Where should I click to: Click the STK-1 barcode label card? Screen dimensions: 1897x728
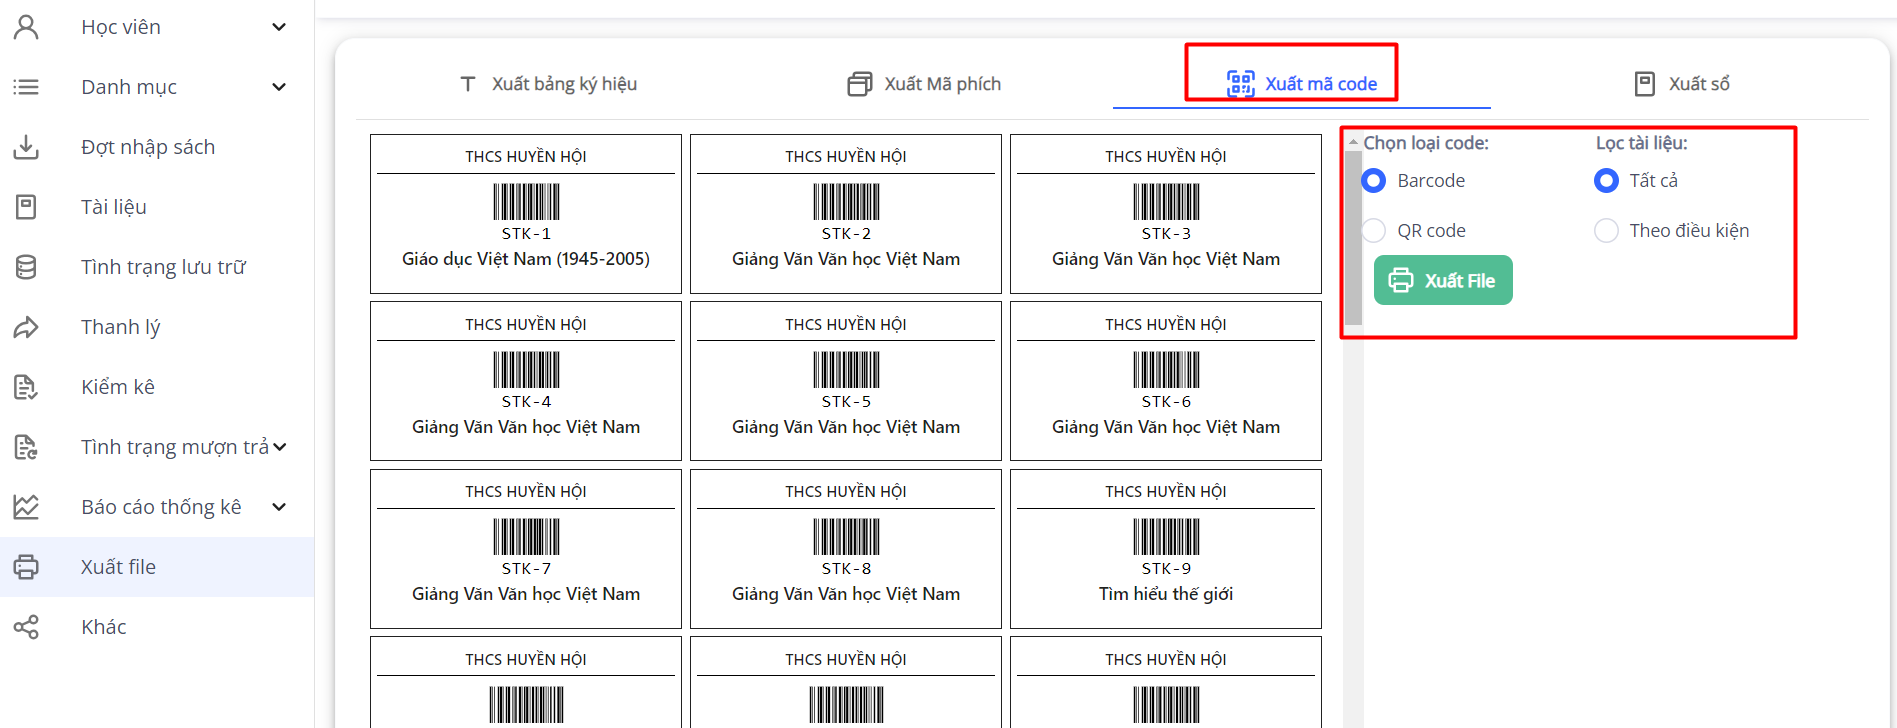pos(526,214)
